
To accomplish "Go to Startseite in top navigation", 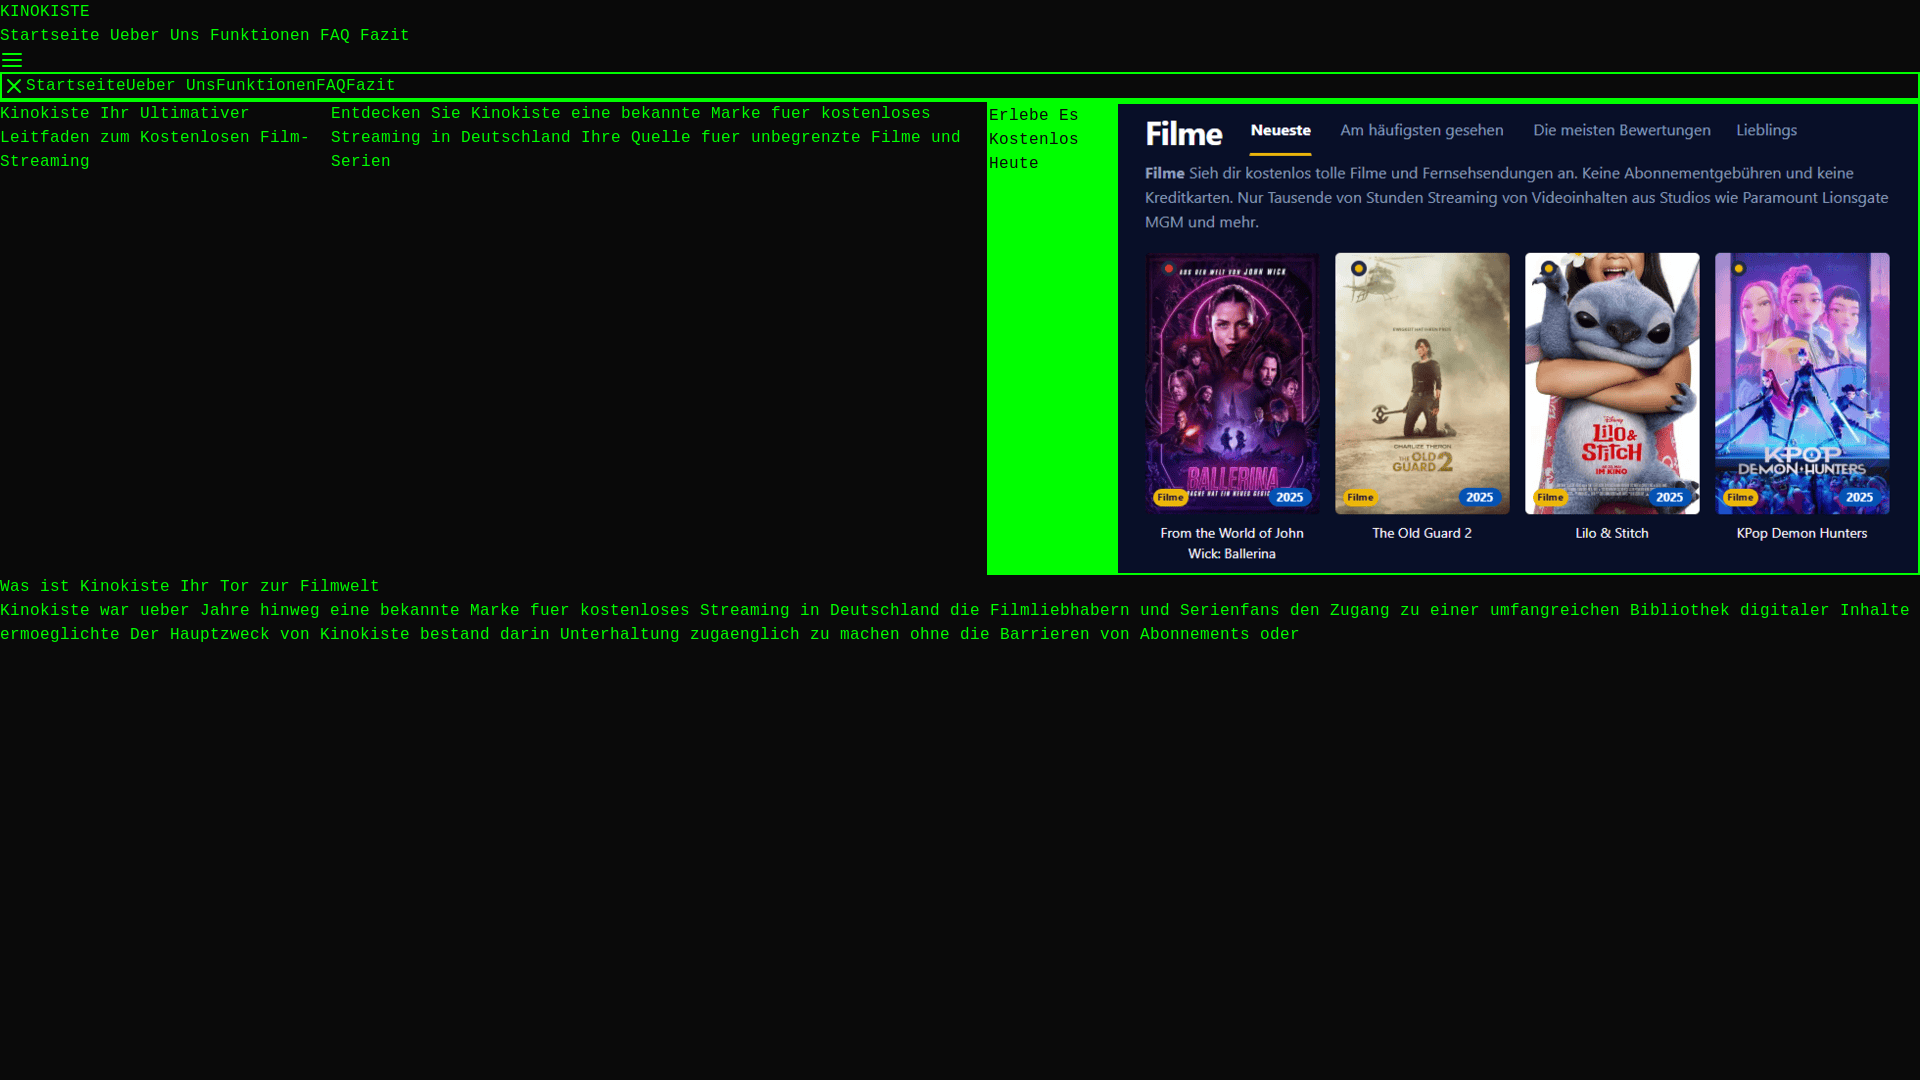I will [50, 36].
